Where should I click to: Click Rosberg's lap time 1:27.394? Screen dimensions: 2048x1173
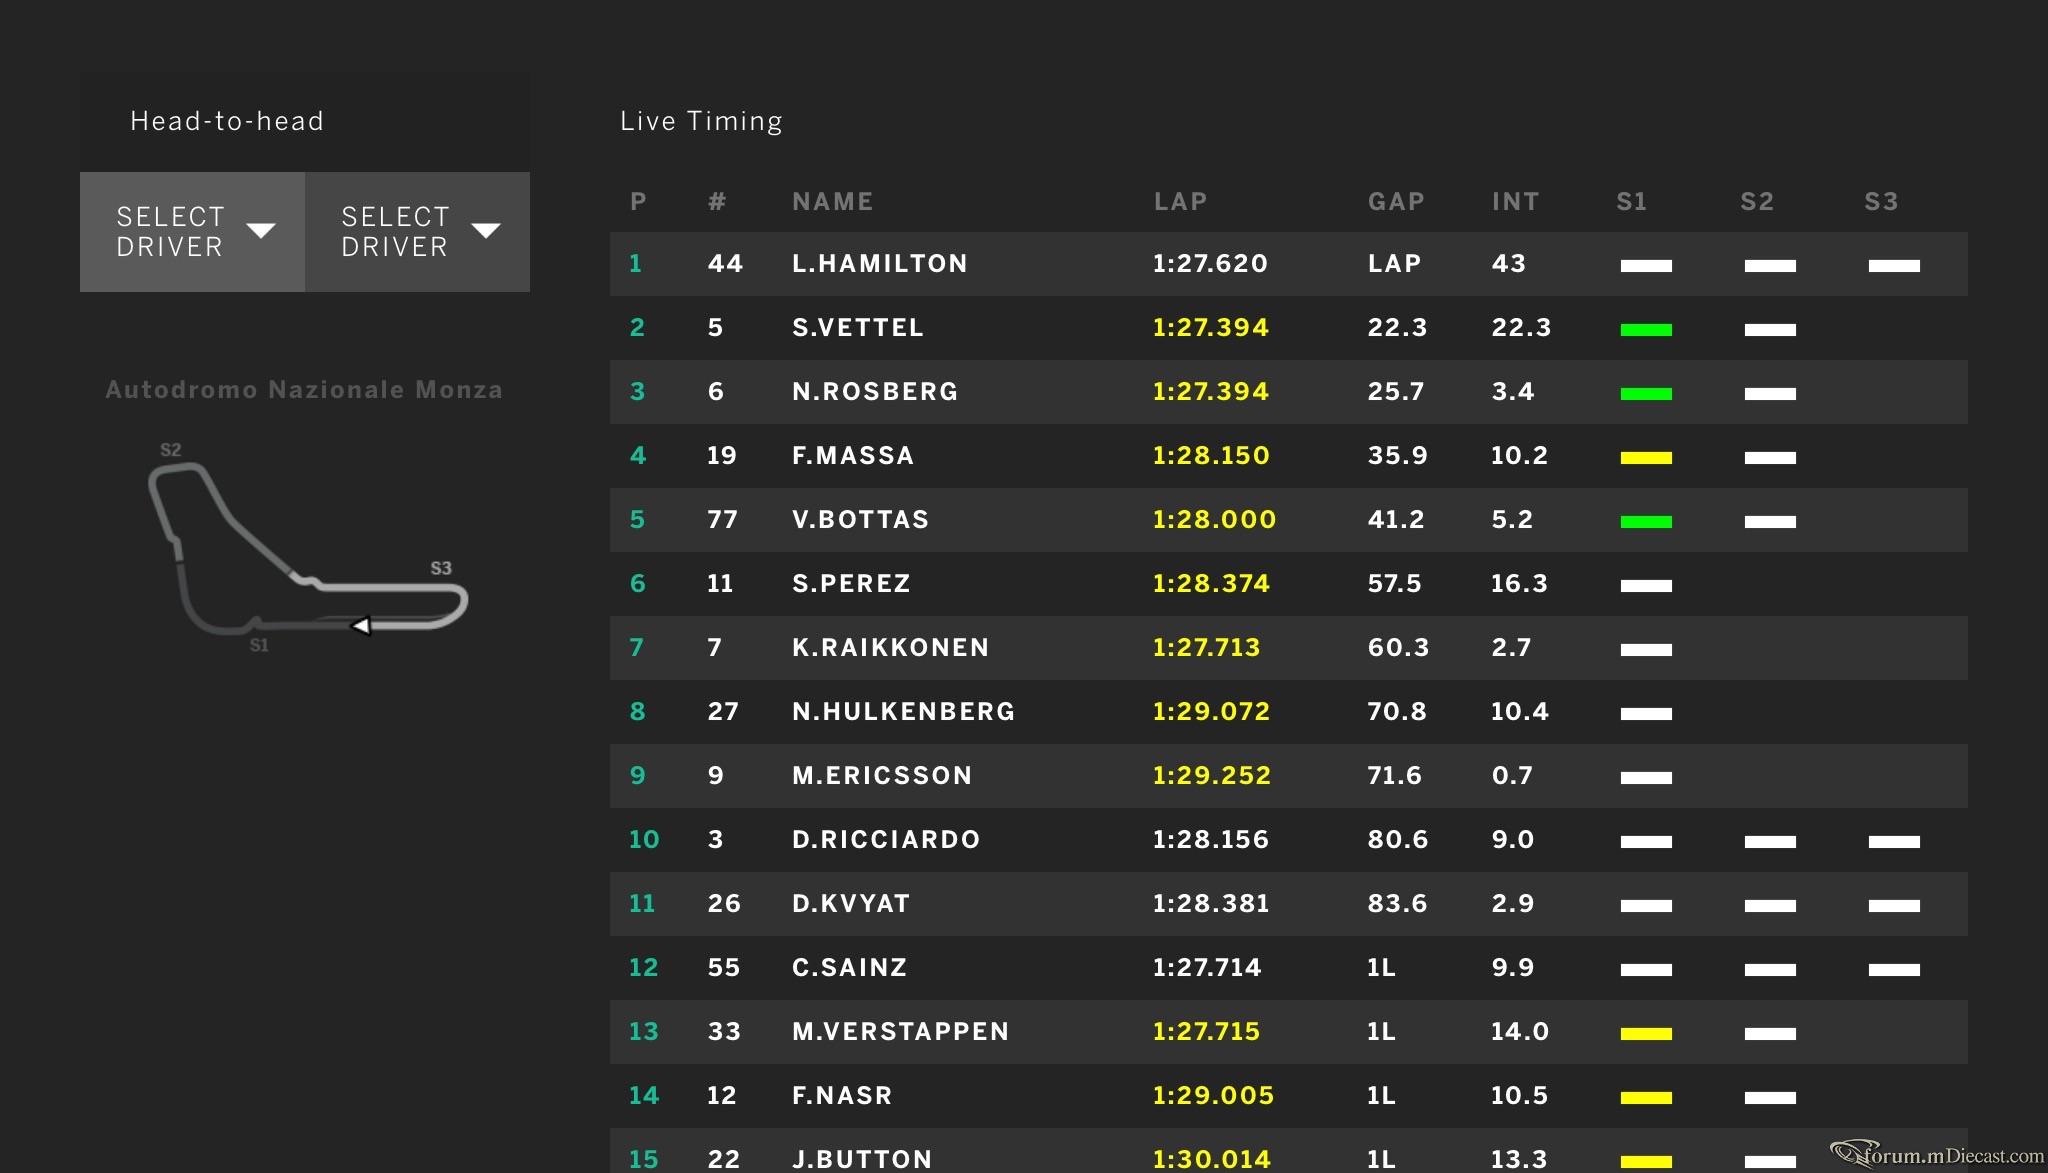point(1210,391)
